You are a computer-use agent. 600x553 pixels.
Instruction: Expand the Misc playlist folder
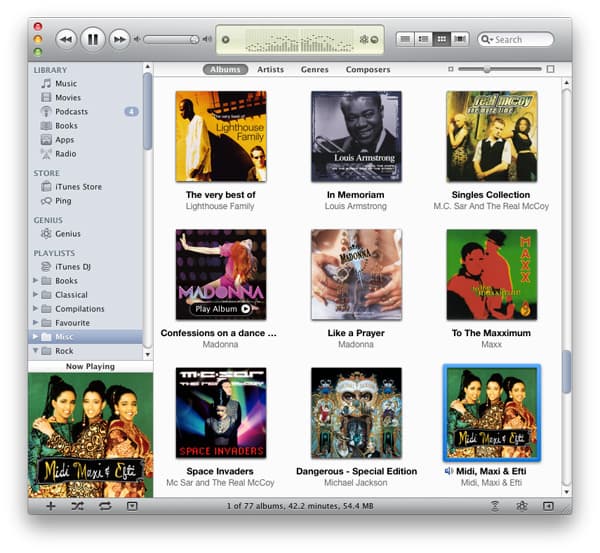[x=35, y=337]
